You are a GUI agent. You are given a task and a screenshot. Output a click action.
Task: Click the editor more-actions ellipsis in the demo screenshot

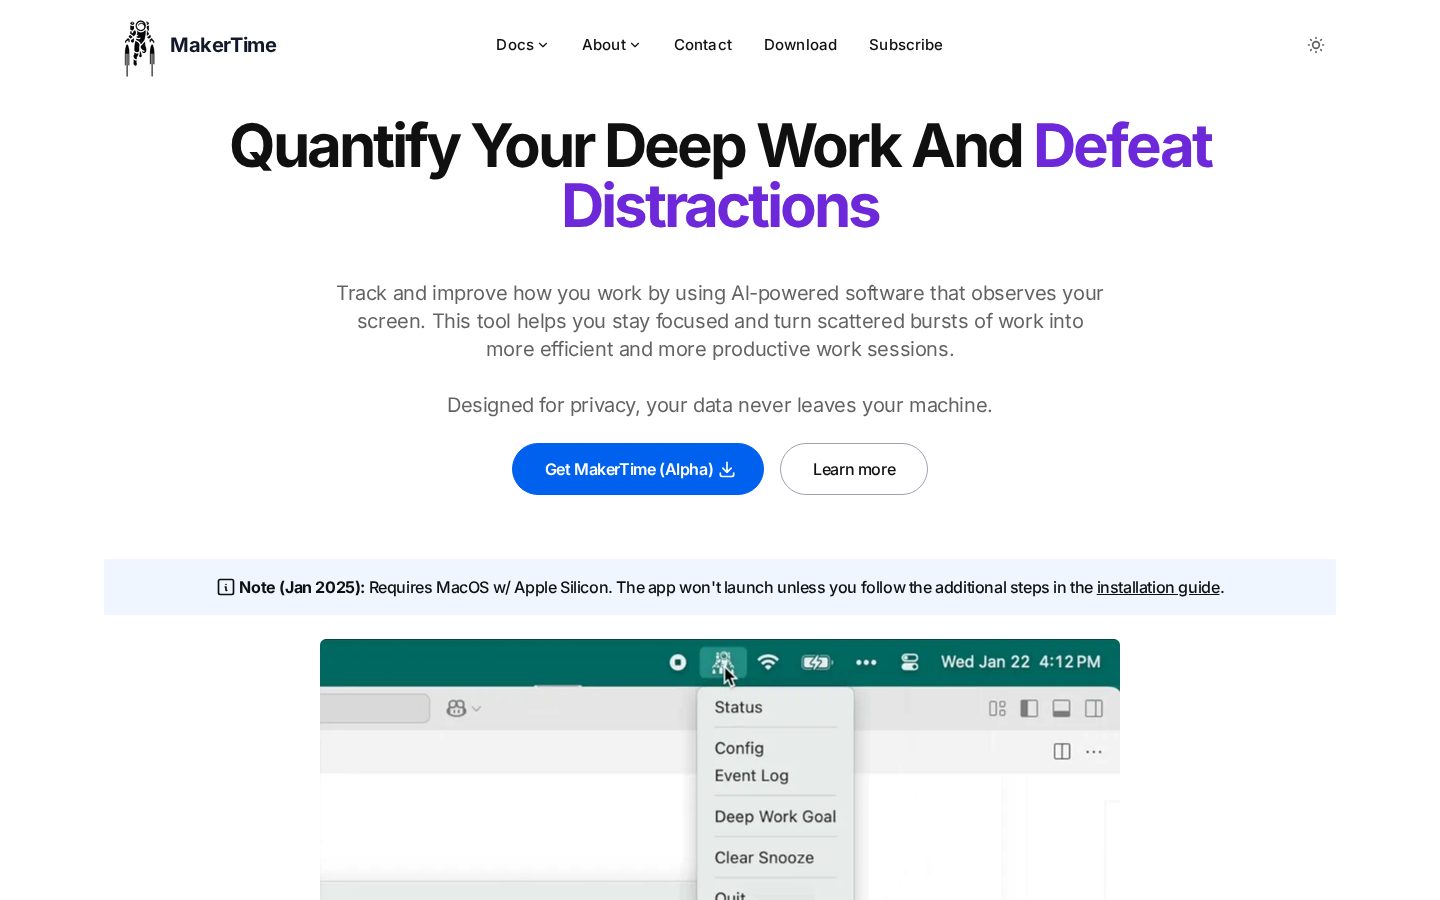(1094, 751)
